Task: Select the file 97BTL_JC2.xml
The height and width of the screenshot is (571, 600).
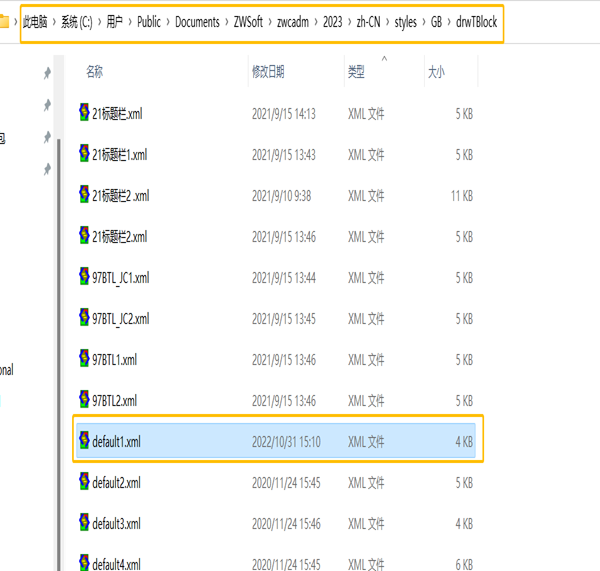Action: point(121,319)
